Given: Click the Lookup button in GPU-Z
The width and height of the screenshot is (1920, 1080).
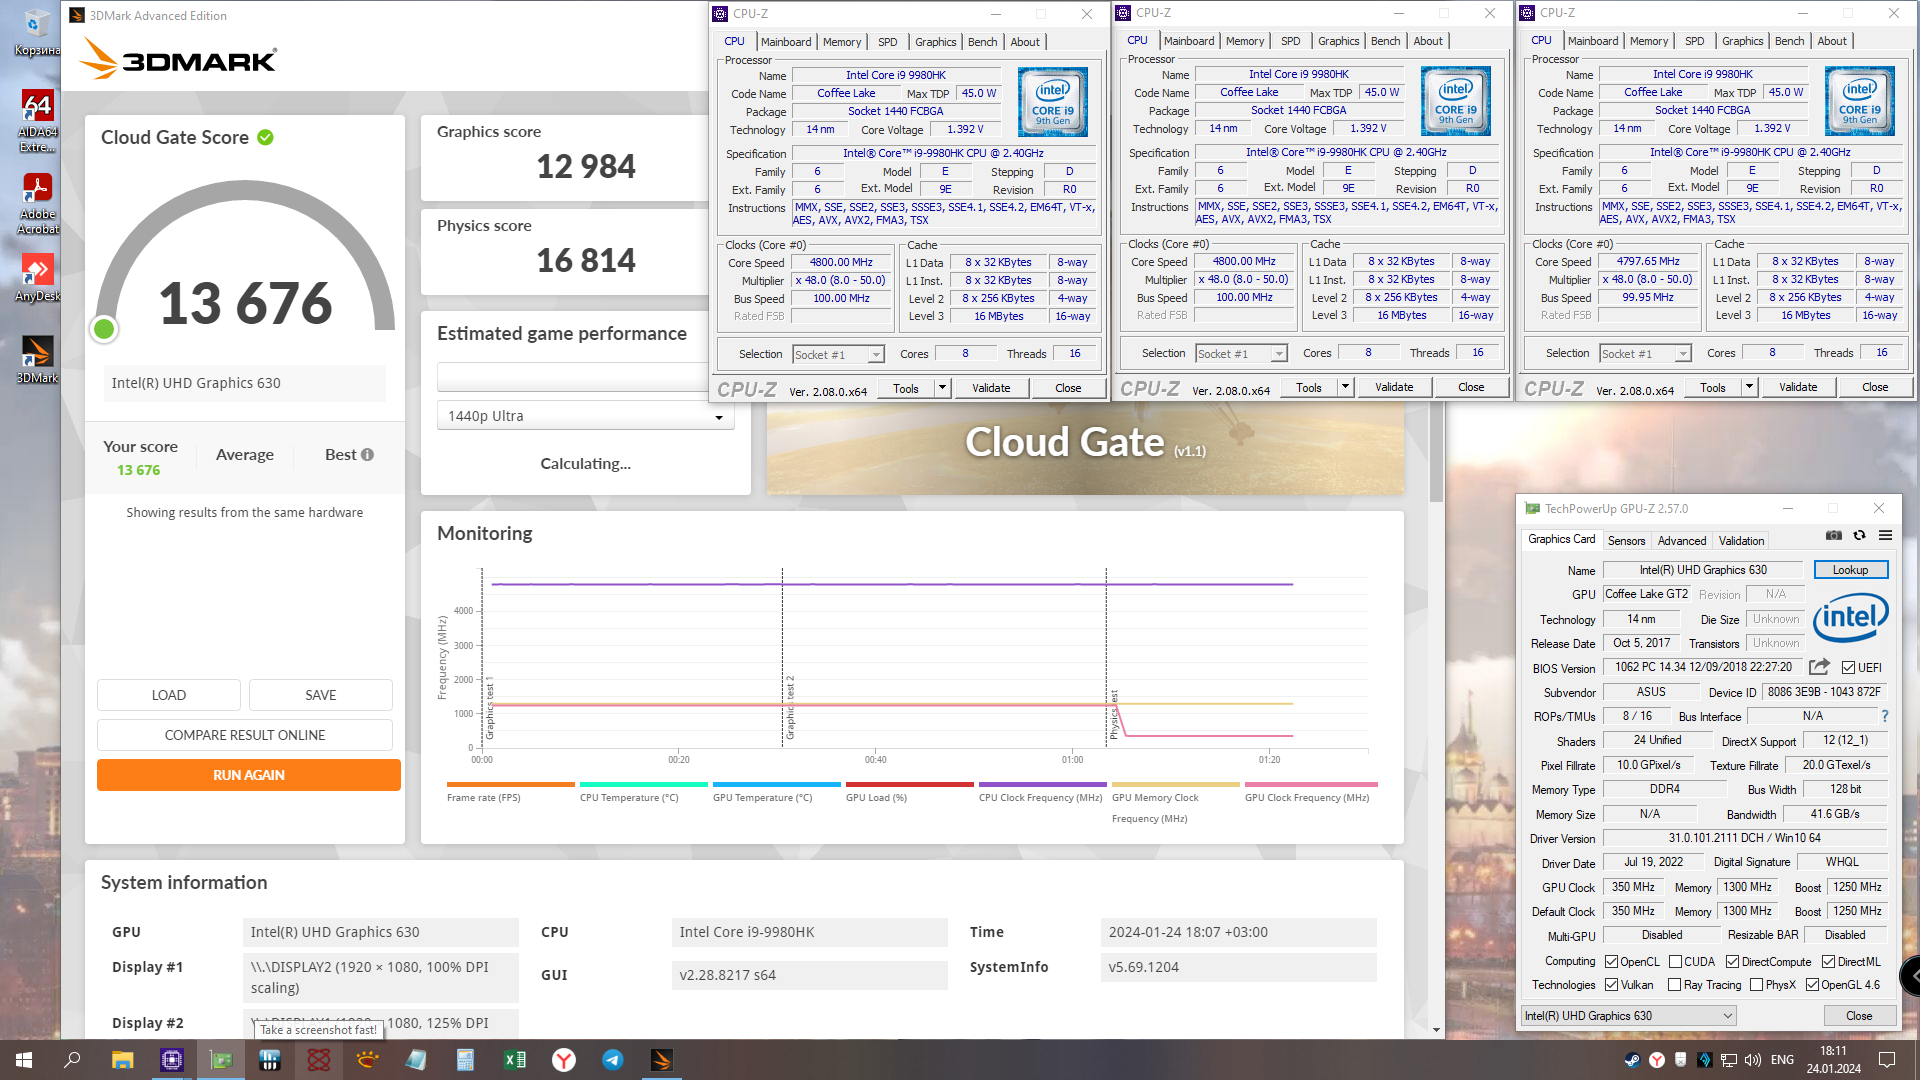Looking at the screenshot, I should tap(1850, 570).
